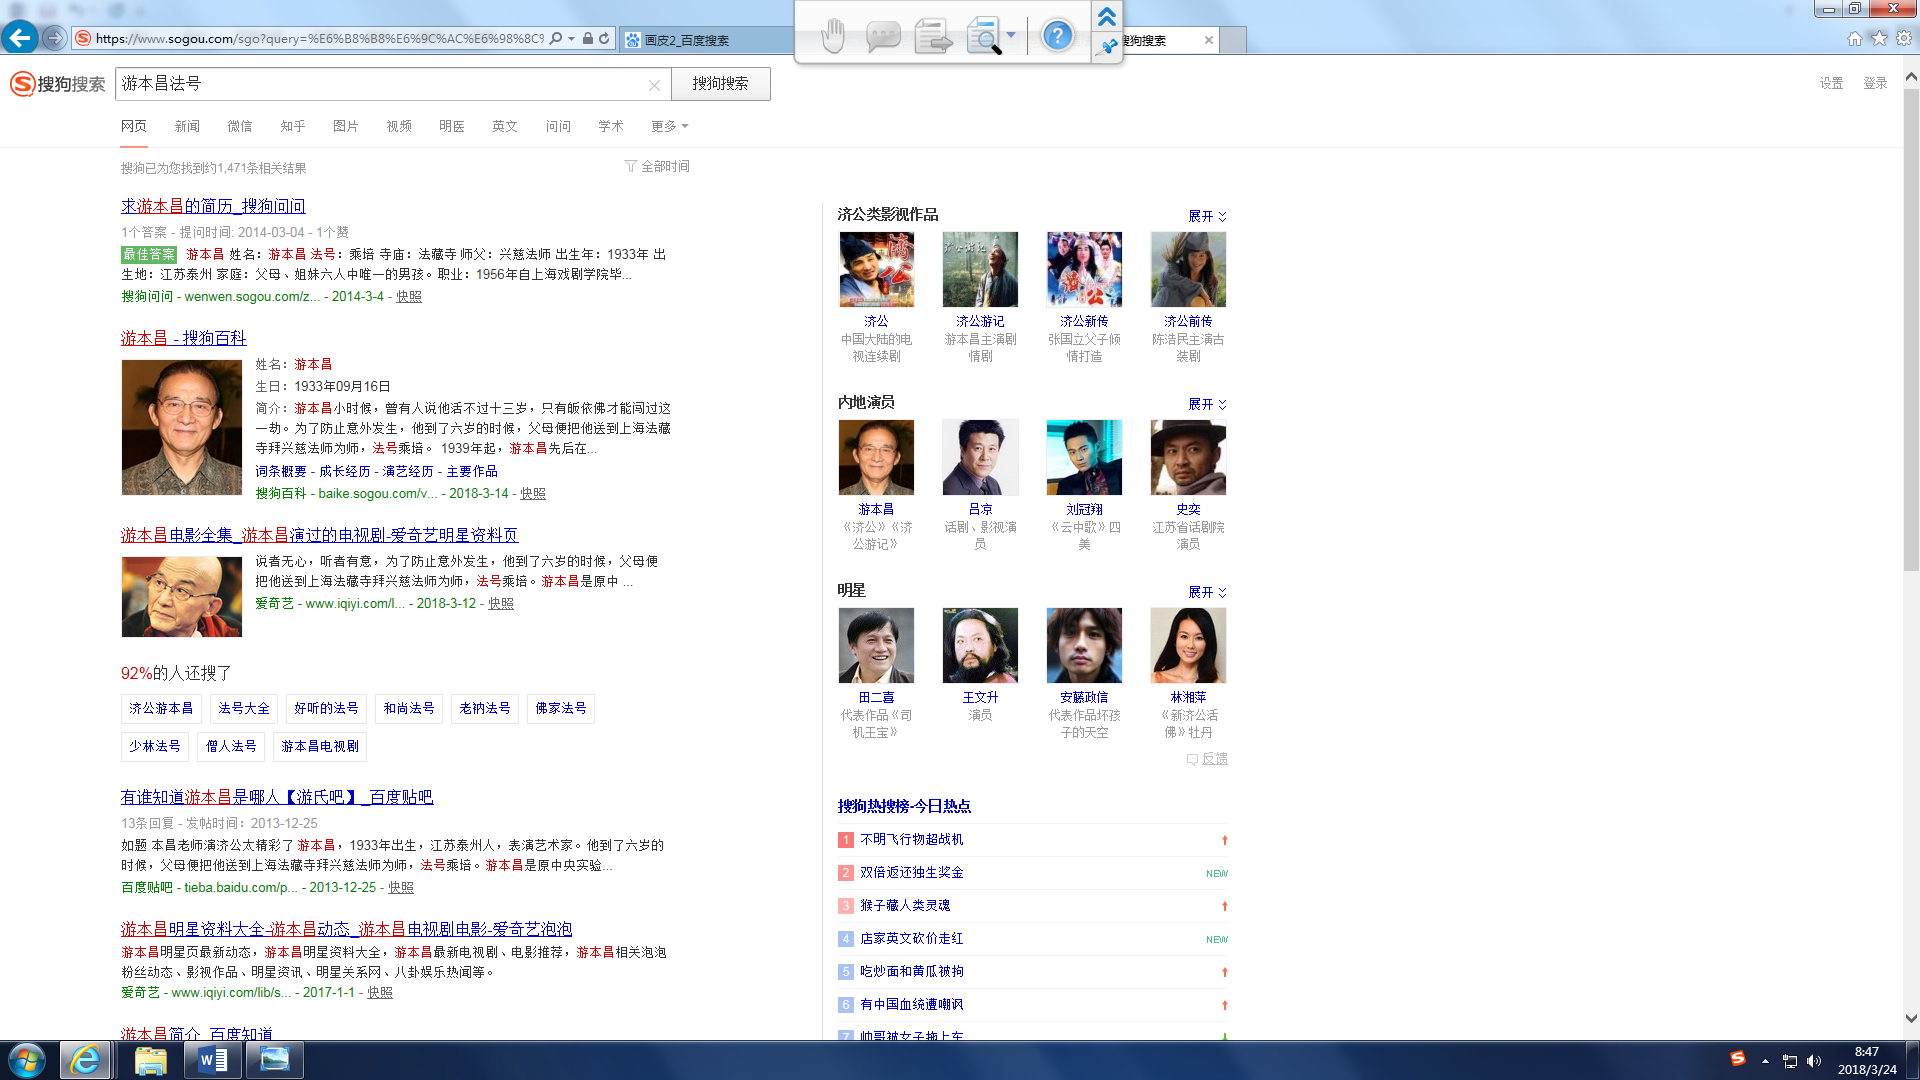Image resolution: width=1920 pixels, height=1080 pixels.
Task: Open 成长经历 link in baike result
Action: [x=344, y=471]
